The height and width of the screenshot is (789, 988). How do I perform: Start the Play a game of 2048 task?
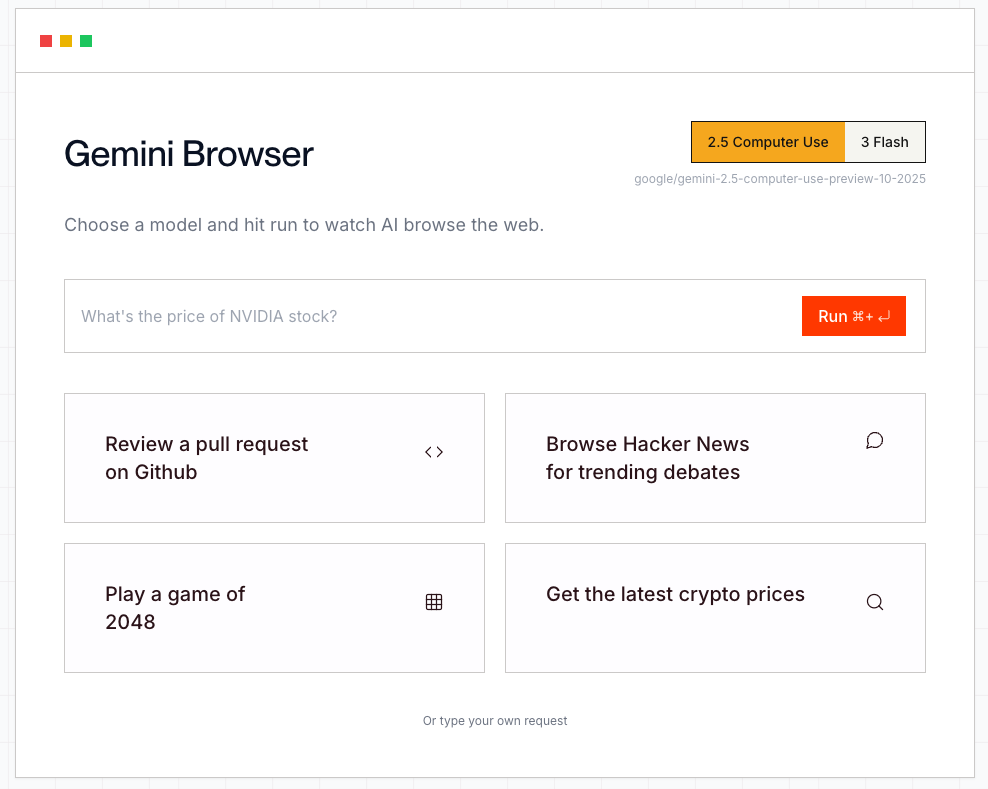point(274,608)
